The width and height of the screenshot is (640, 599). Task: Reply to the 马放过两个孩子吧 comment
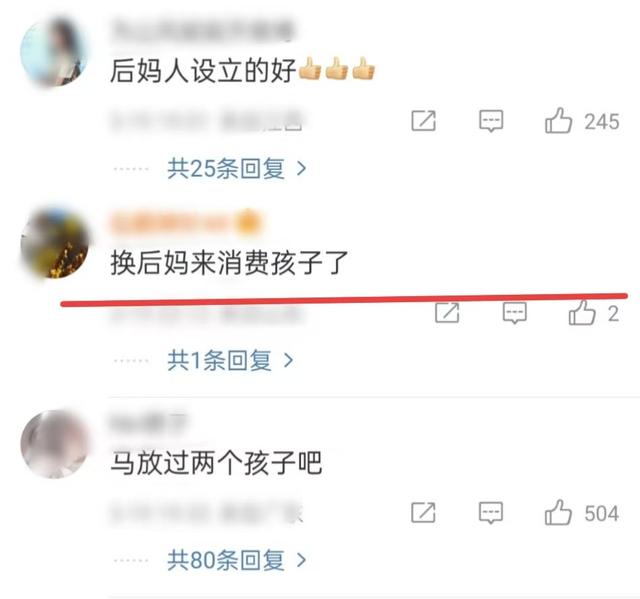click(491, 512)
